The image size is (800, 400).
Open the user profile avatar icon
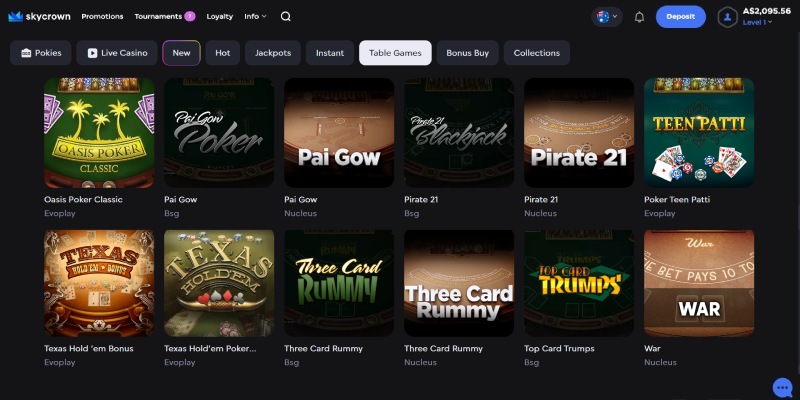pos(727,17)
